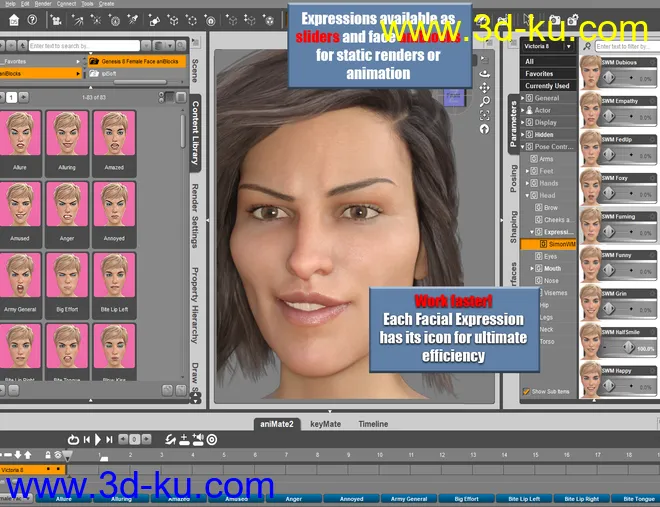This screenshot has height=507, width=660.
Task: Click the loop playback icon in aniMate2
Action: [73, 439]
